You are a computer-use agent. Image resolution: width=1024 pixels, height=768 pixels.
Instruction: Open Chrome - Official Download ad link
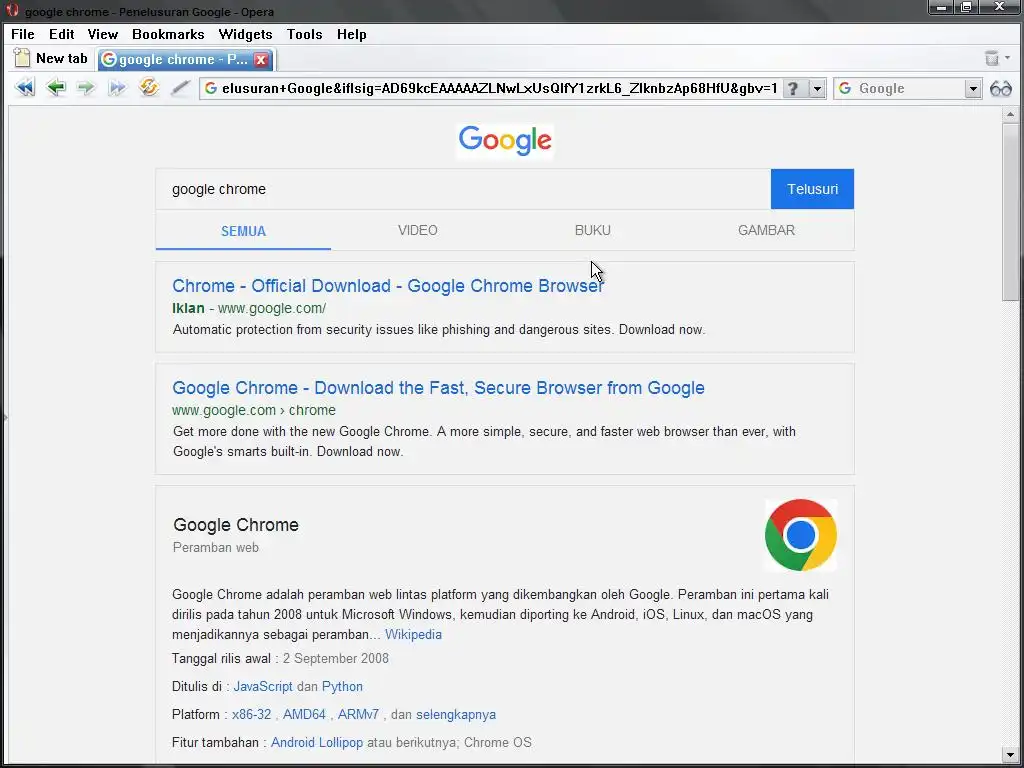pyautogui.click(x=388, y=286)
